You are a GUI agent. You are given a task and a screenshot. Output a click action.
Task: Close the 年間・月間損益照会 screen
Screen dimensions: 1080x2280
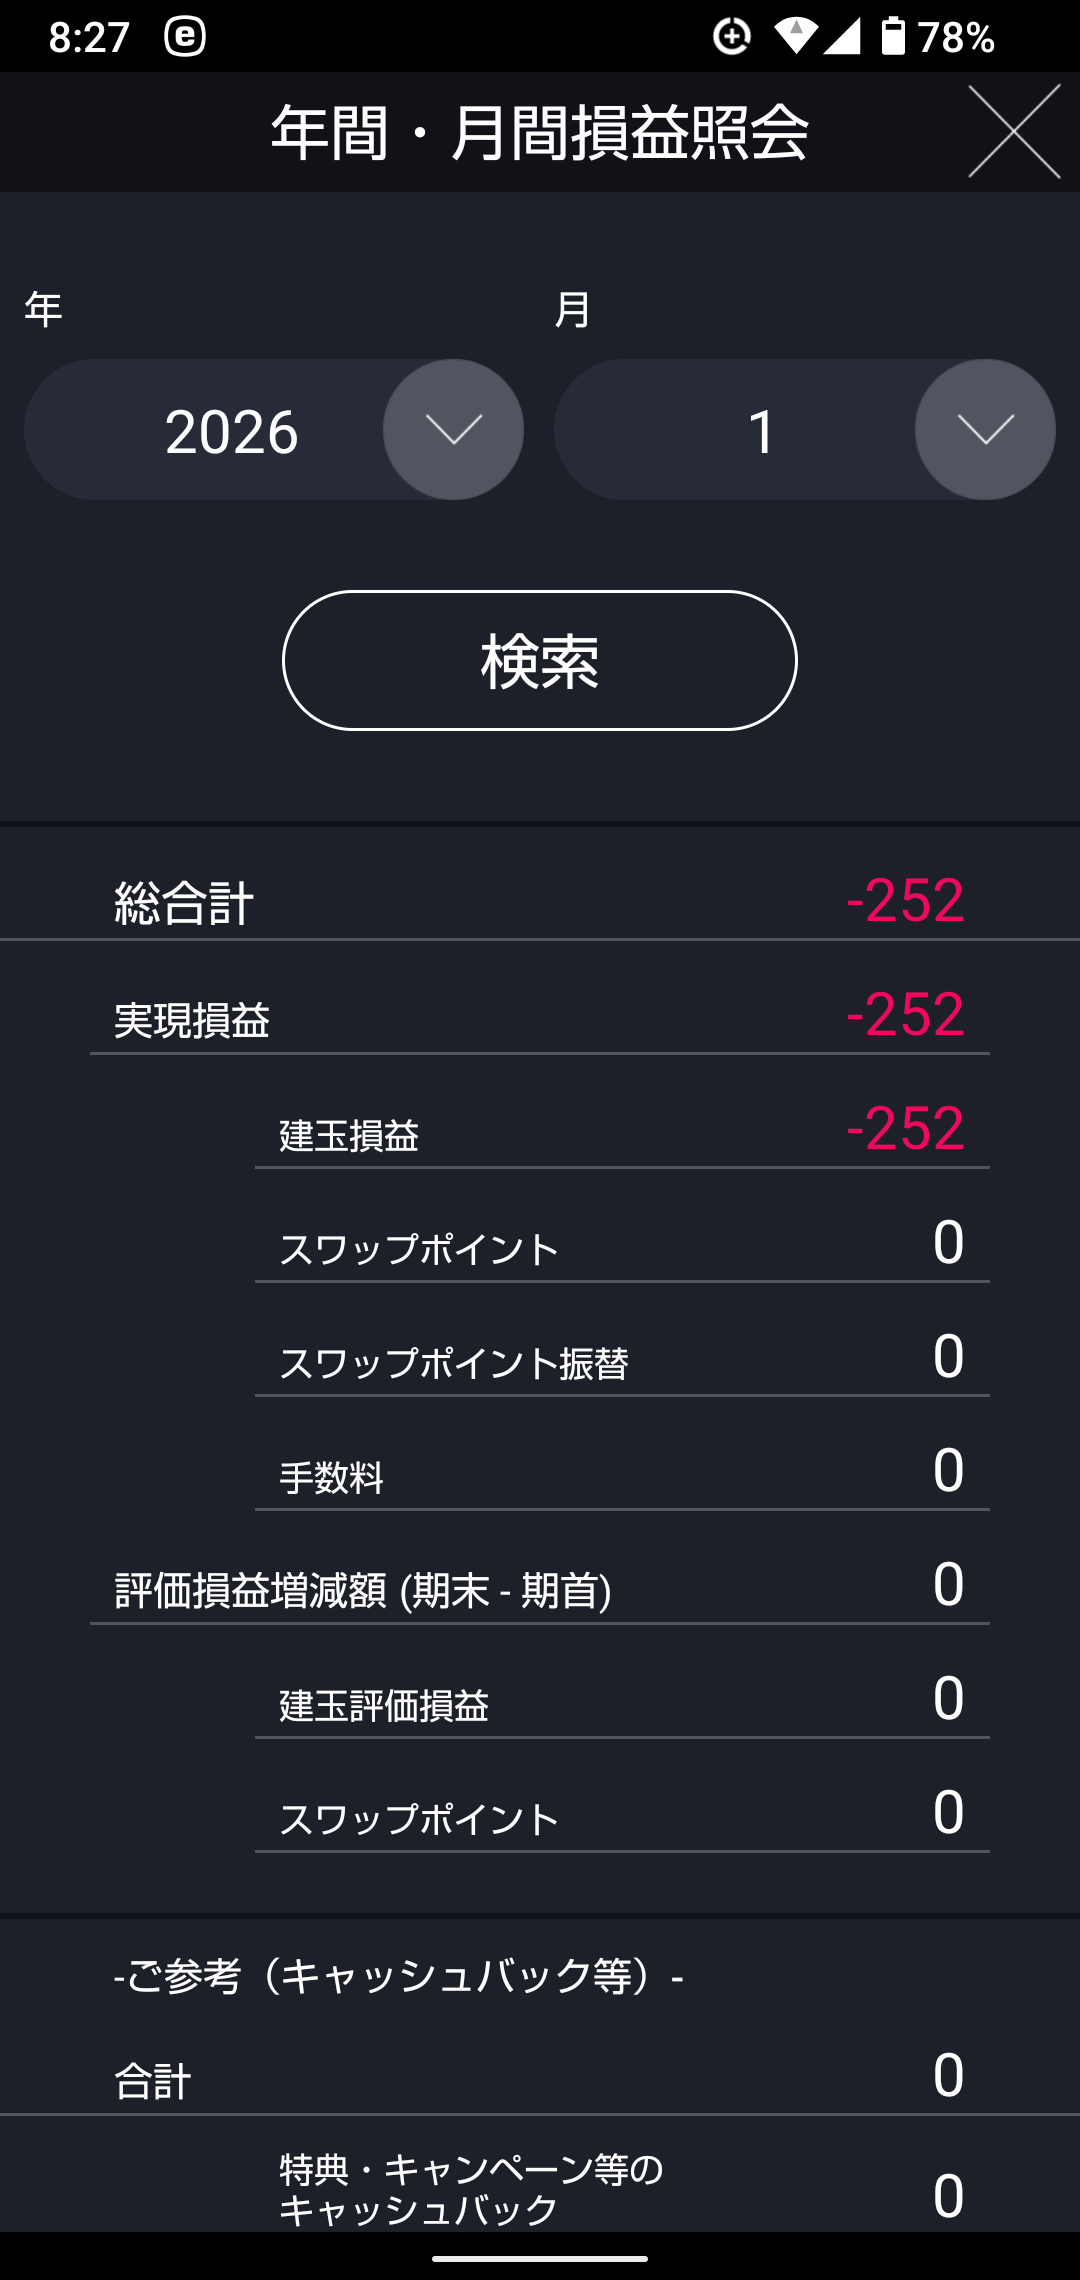click(x=1014, y=131)
